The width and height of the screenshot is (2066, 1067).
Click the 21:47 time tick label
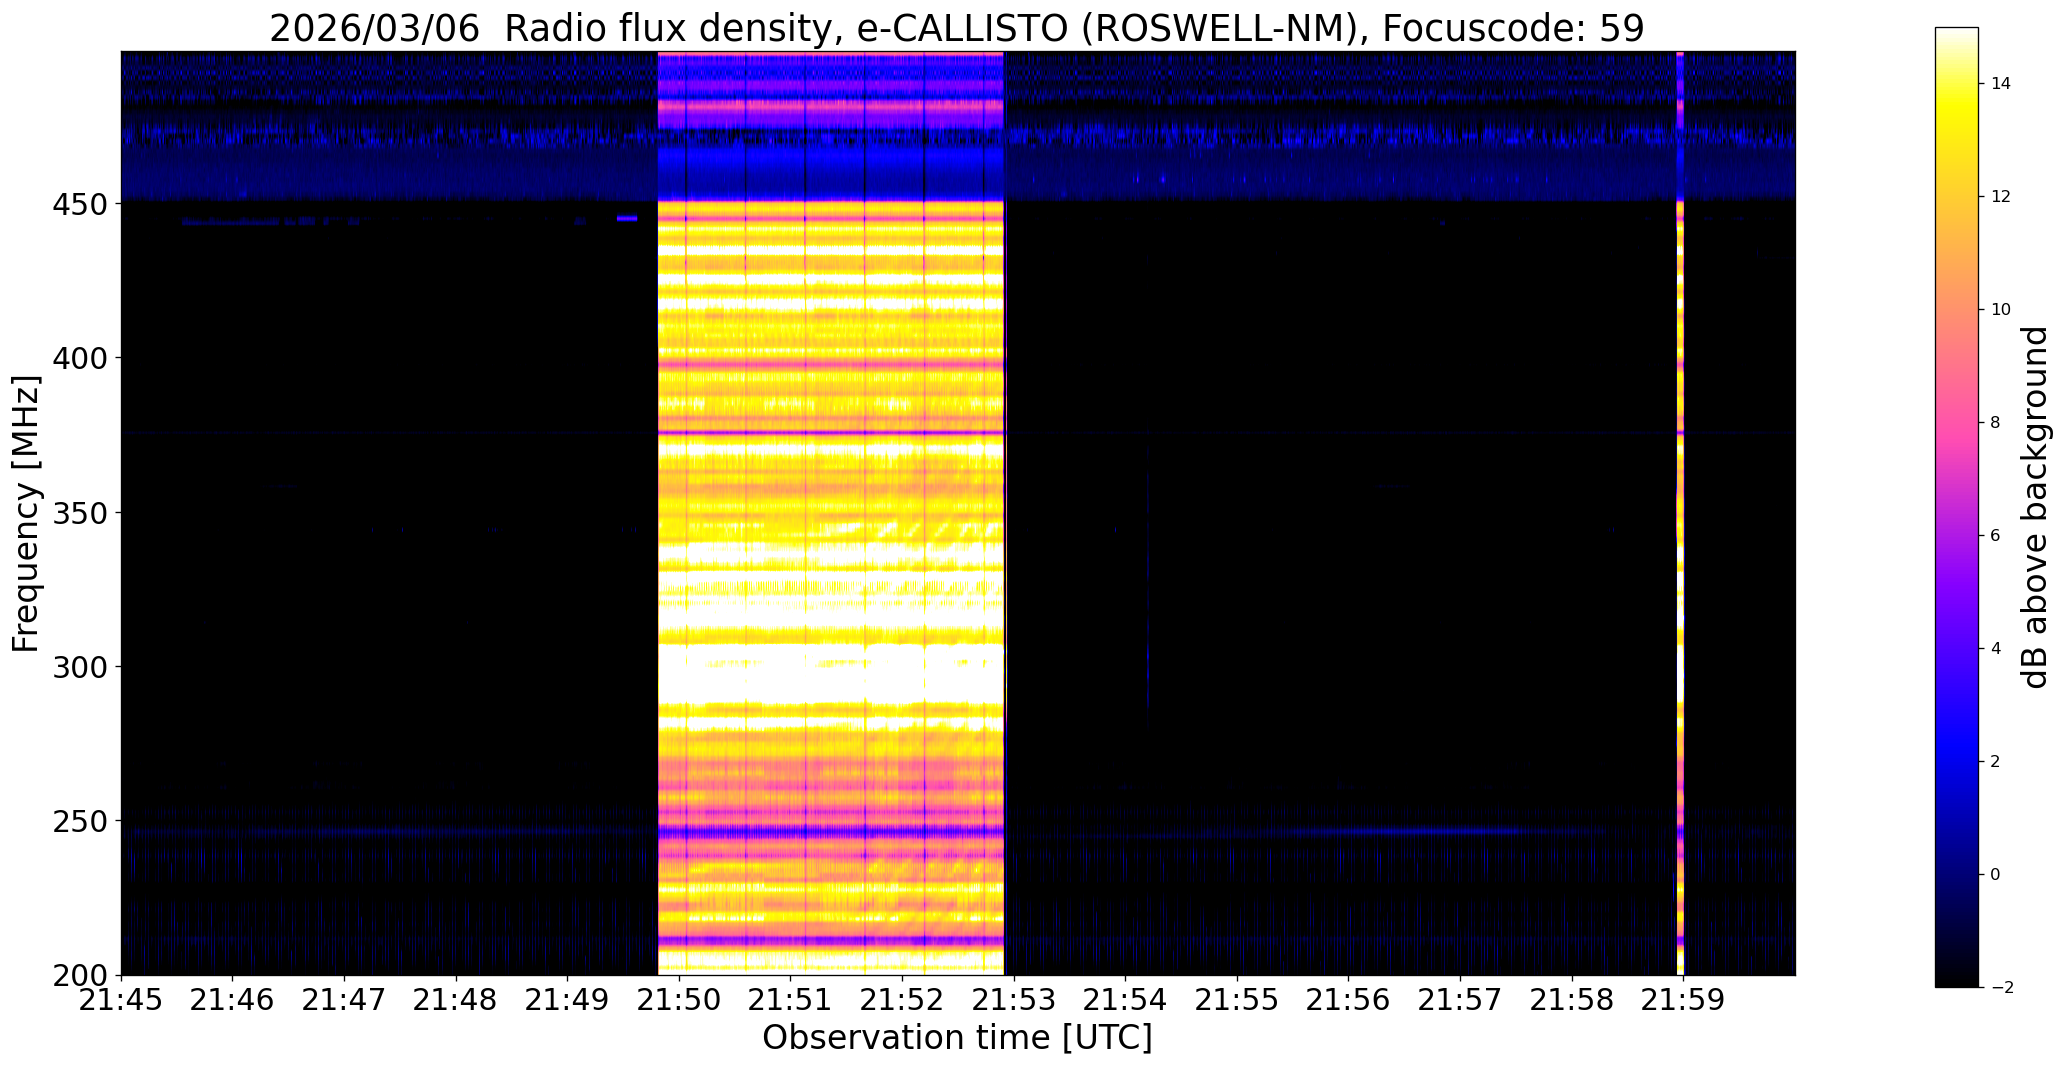tap(345, 1001)
